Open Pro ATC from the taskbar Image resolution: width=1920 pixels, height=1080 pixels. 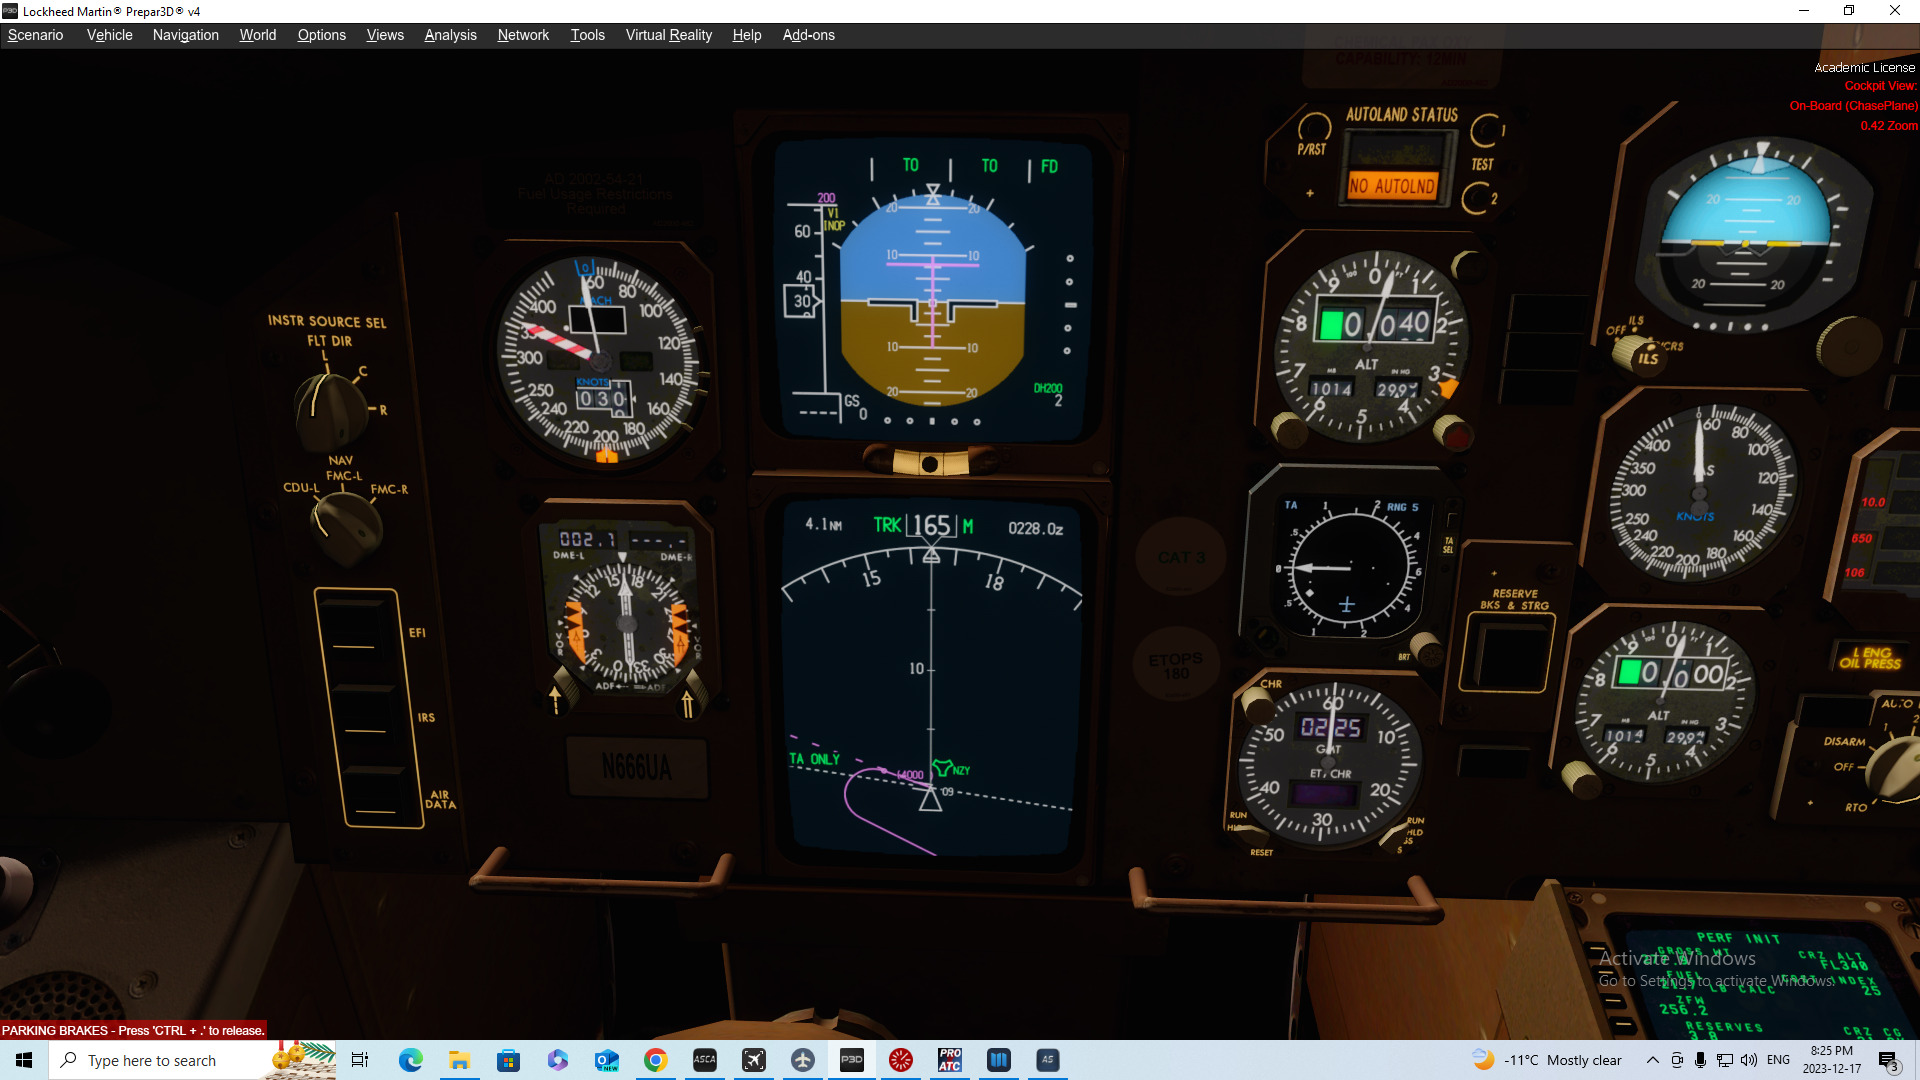tap(949, 1060)
